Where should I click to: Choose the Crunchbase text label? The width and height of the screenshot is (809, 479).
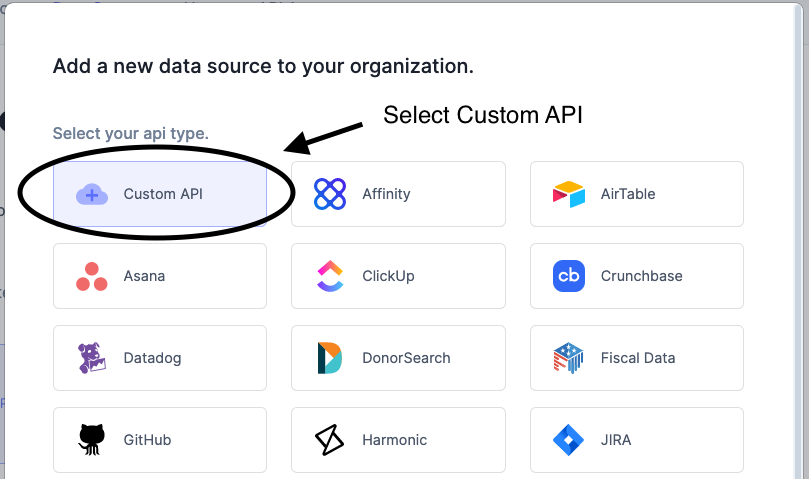(641, 276)
